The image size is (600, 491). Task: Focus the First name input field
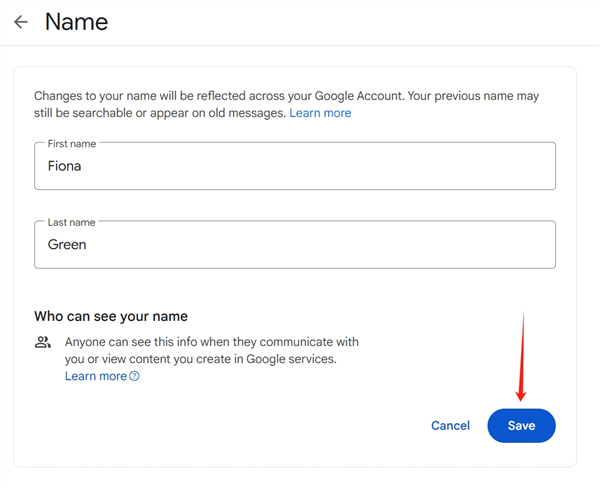click(294, 166)
